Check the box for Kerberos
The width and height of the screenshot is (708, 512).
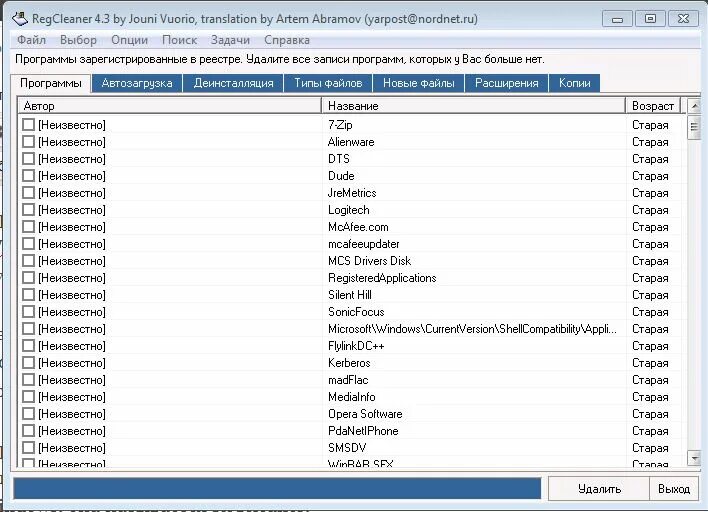[28, 363]
